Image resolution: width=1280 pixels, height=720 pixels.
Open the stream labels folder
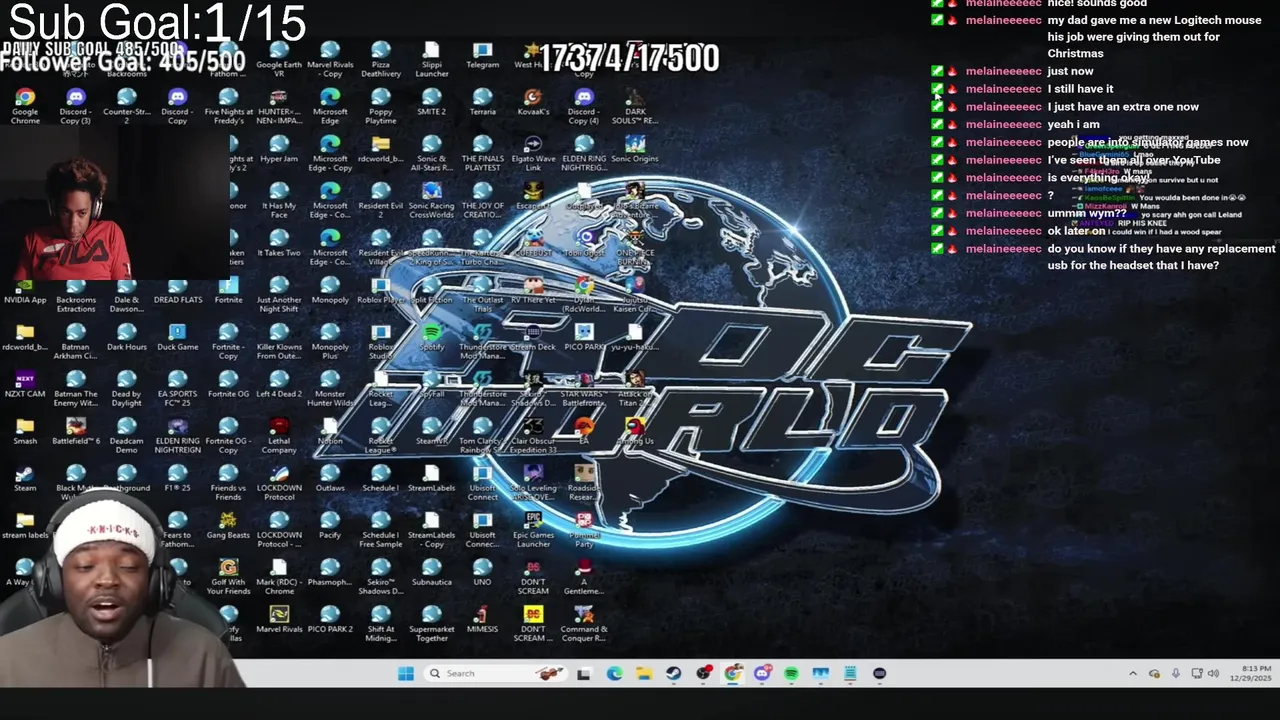tap(25, 524)
